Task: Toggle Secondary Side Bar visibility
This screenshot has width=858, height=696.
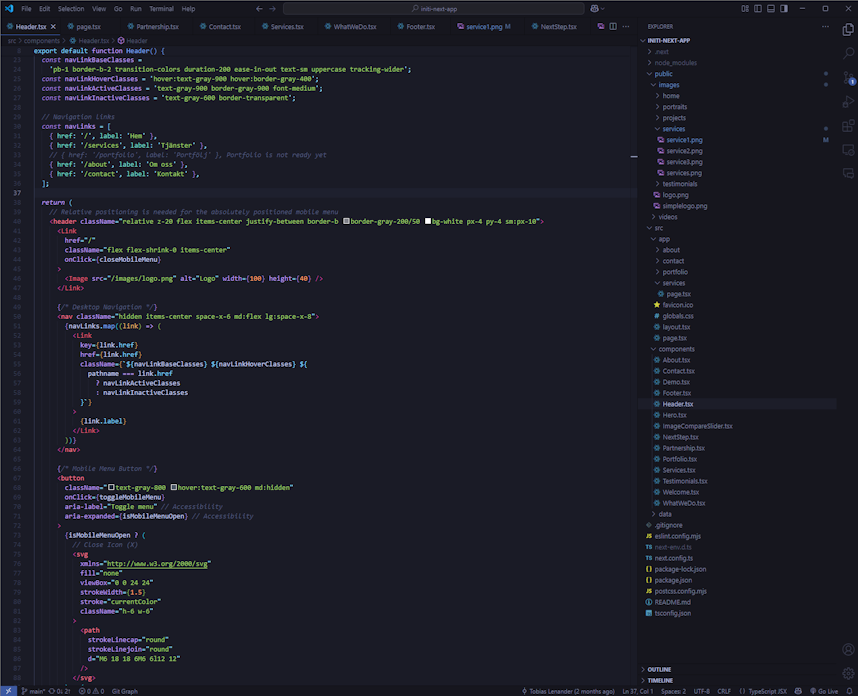Action: point(784,9)
